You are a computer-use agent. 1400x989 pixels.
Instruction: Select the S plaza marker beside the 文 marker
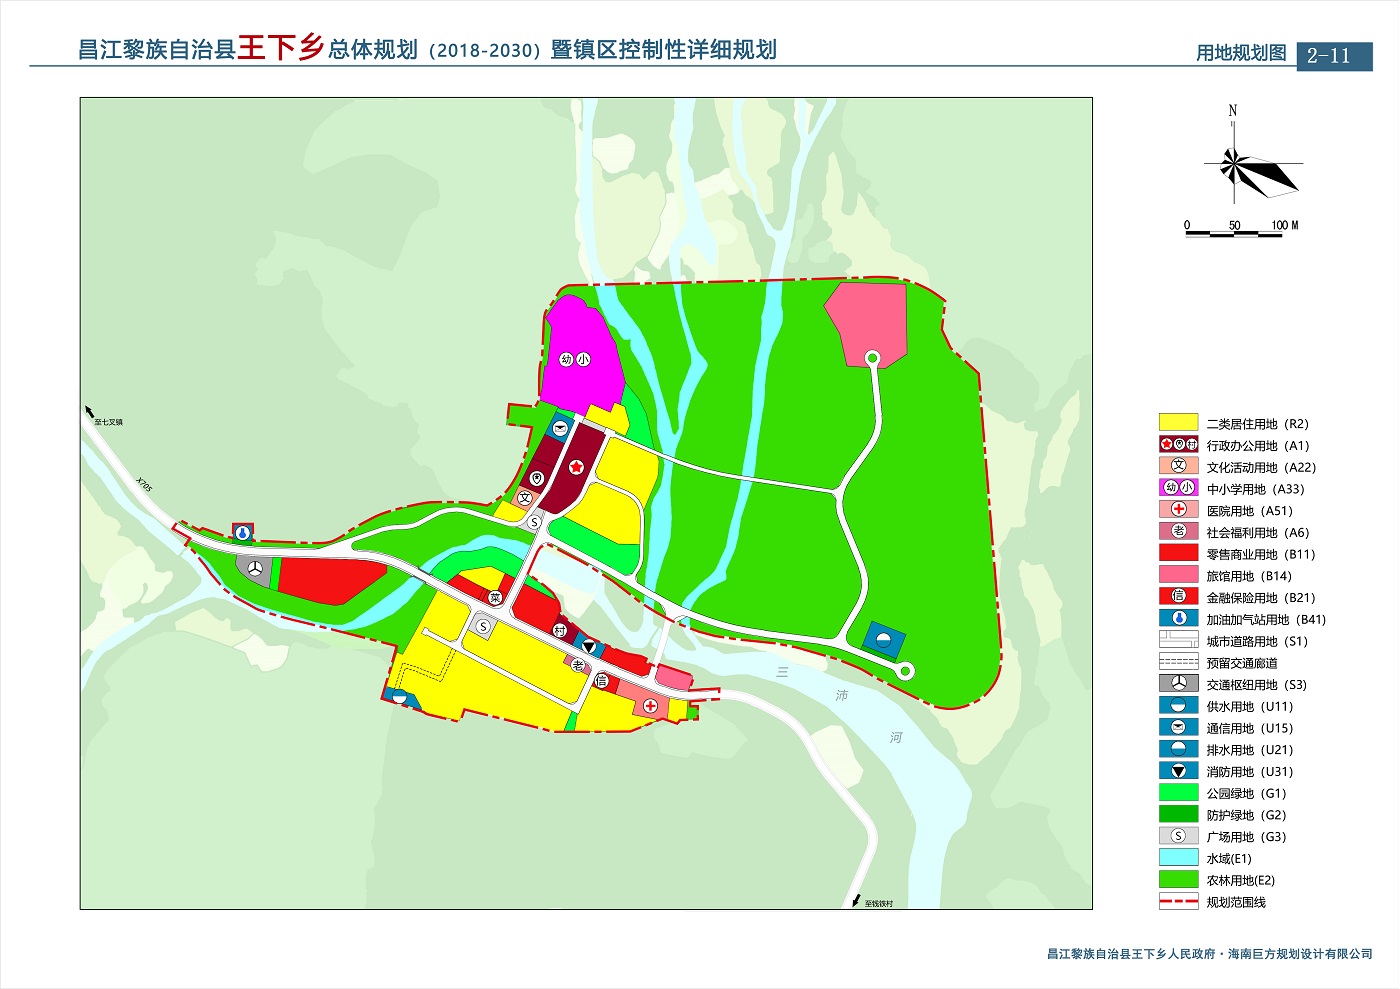(x=534, y=522)
